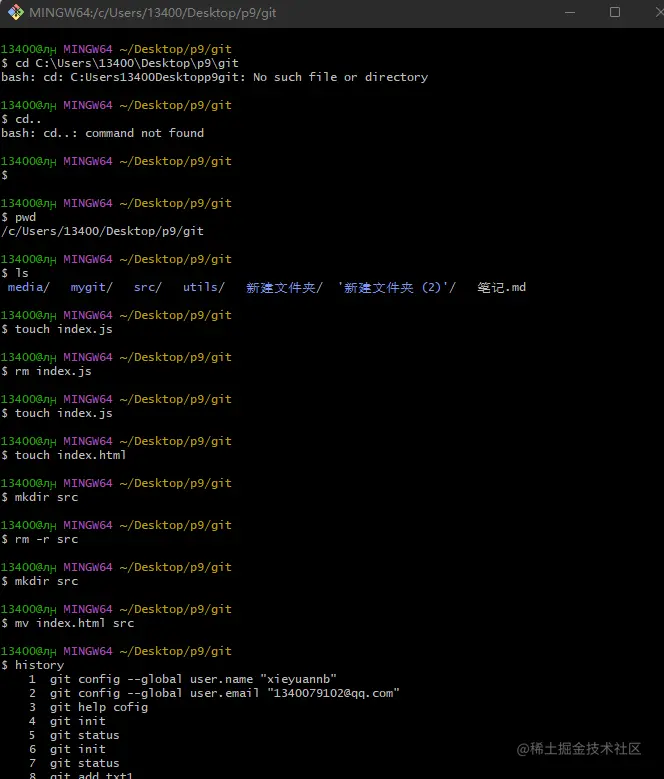
Task: Click the 'rm -r src' command
Action: point(40,539)
